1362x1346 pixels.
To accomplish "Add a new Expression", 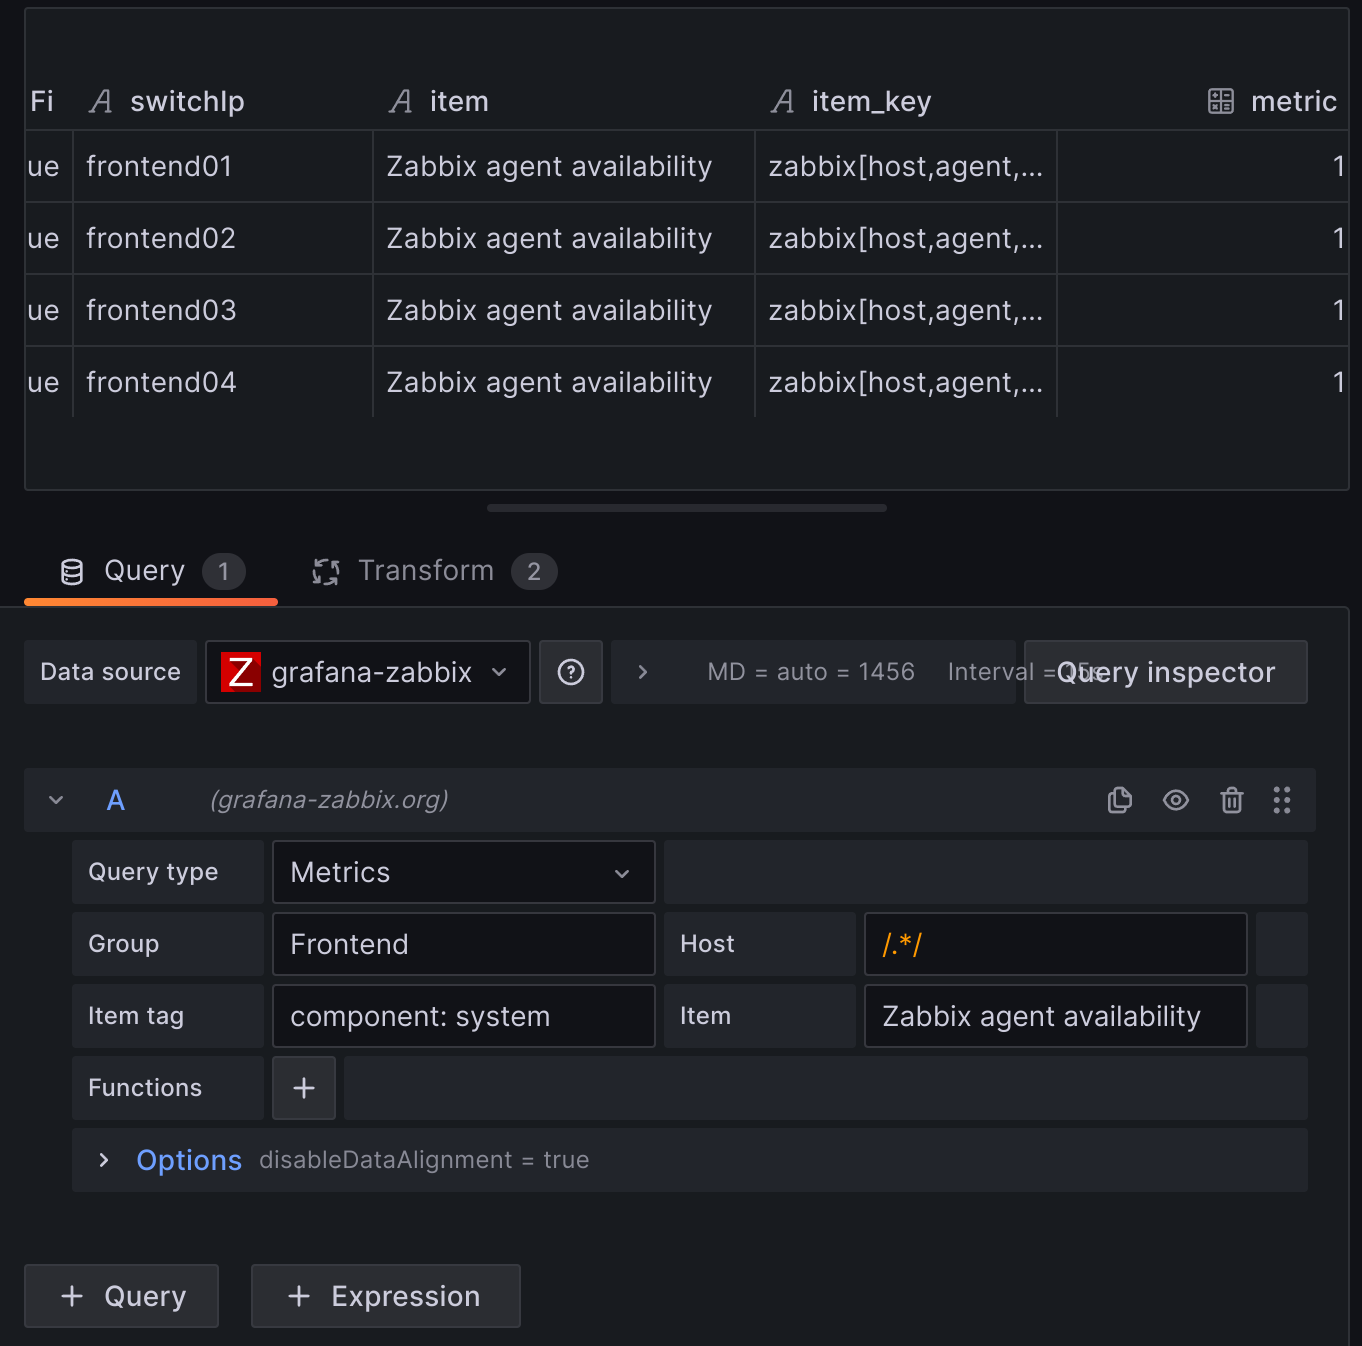I will pyautogui.click(x=386, y=1296).
